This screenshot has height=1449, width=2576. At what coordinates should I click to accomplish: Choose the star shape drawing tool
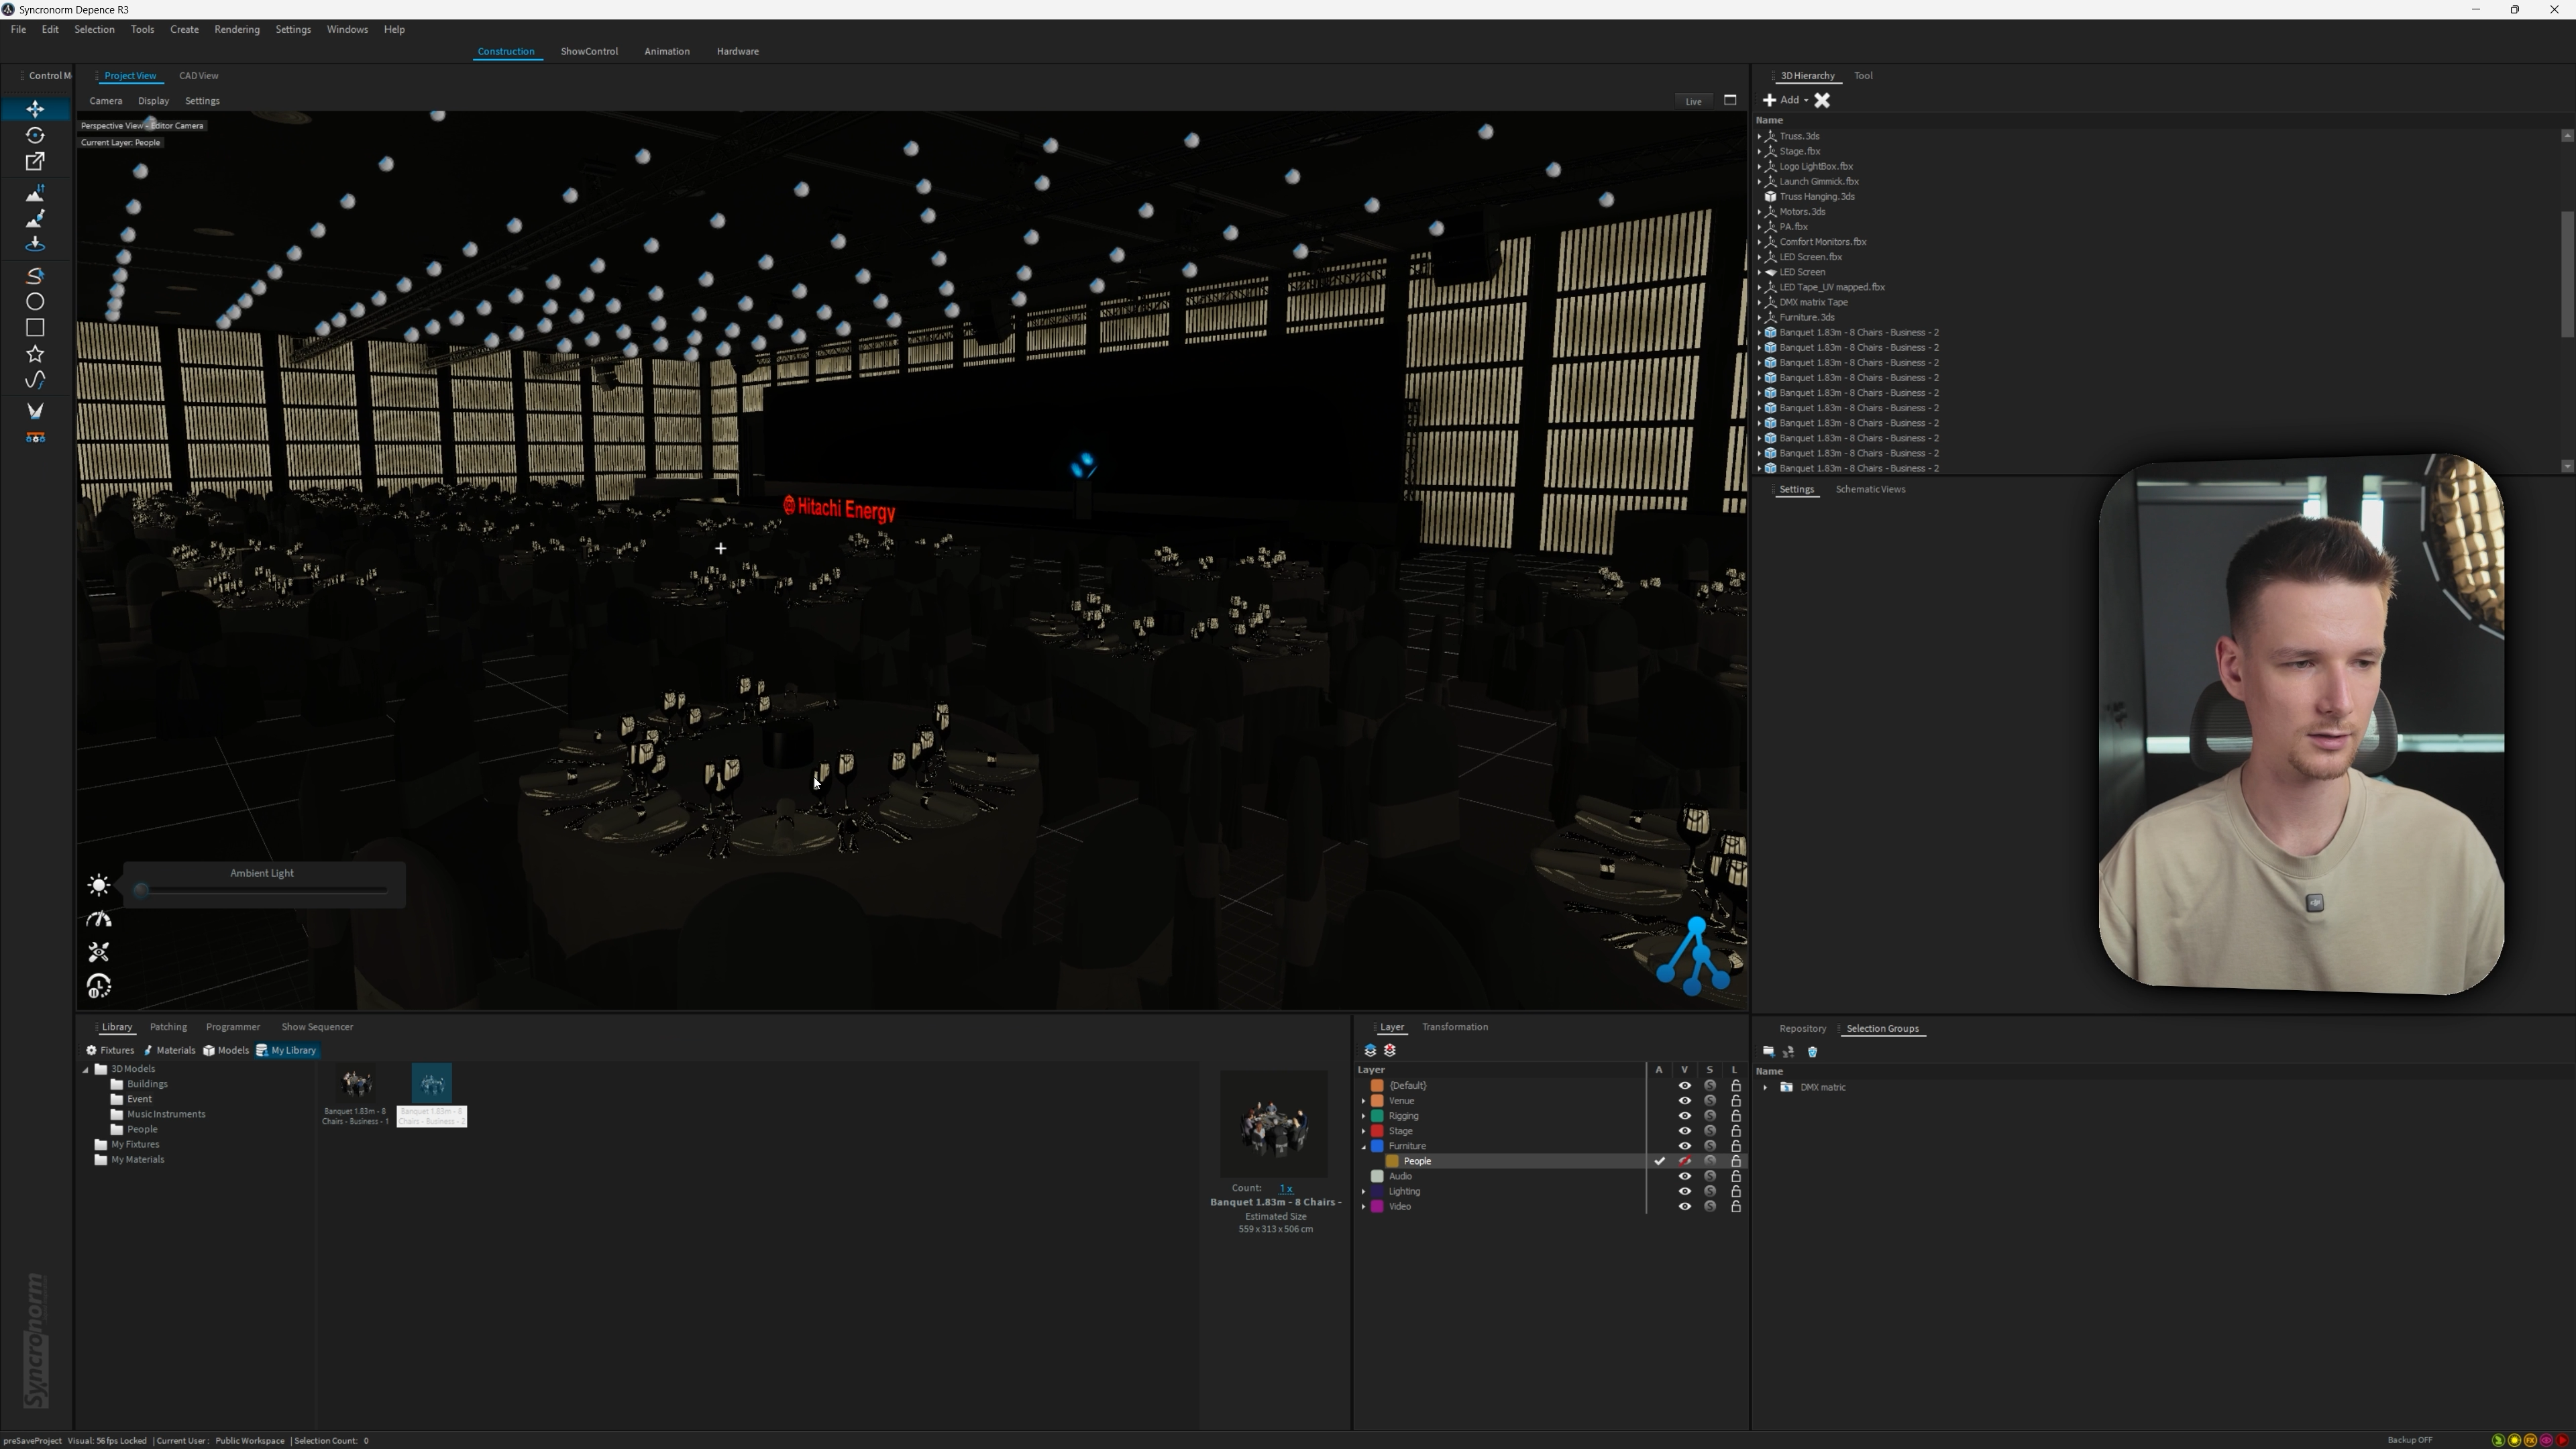35,354
